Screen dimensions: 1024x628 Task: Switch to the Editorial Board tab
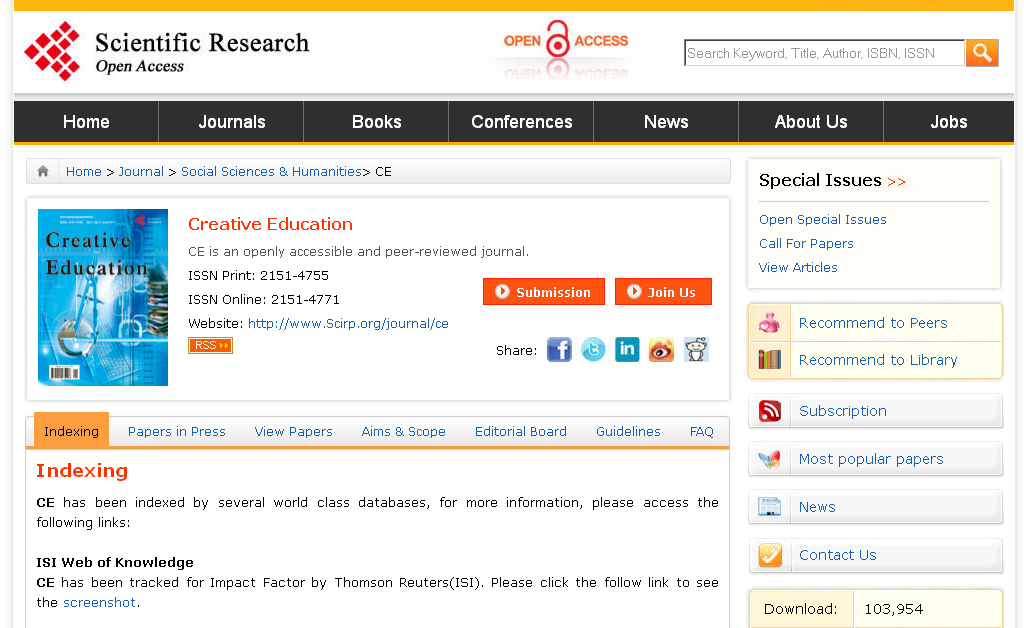click(x=520, y=432)
